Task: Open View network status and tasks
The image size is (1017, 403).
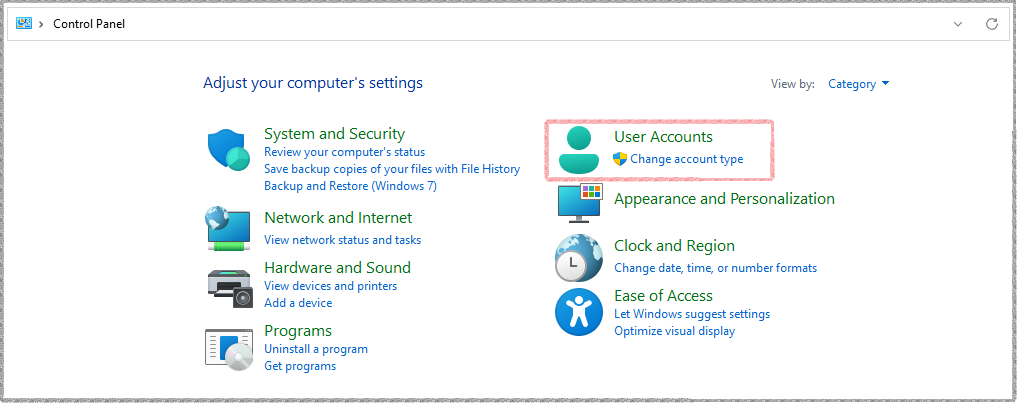Action: point(342,239)
